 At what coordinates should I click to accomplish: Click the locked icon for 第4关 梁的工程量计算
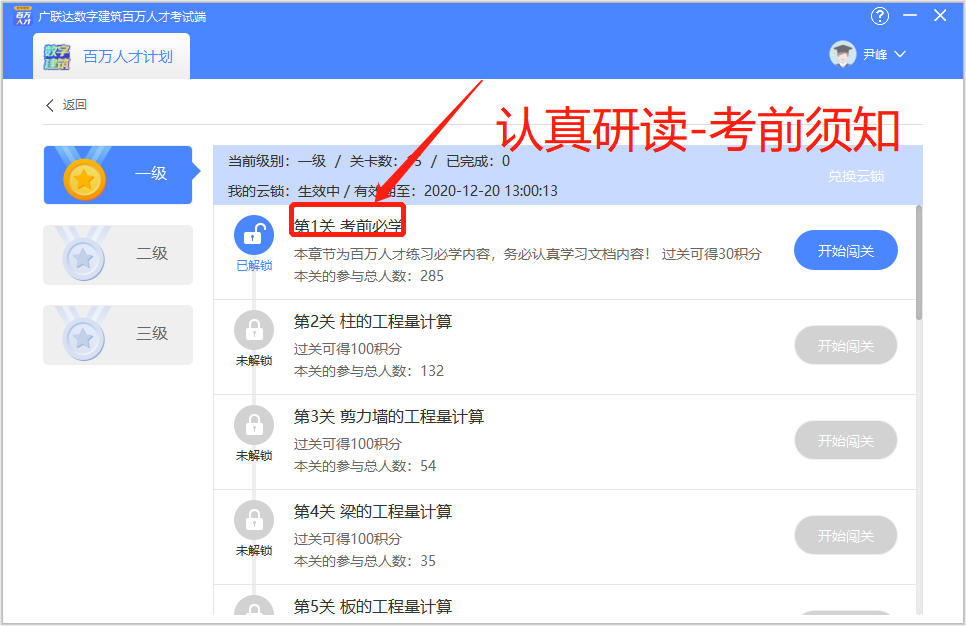point(254,520)
